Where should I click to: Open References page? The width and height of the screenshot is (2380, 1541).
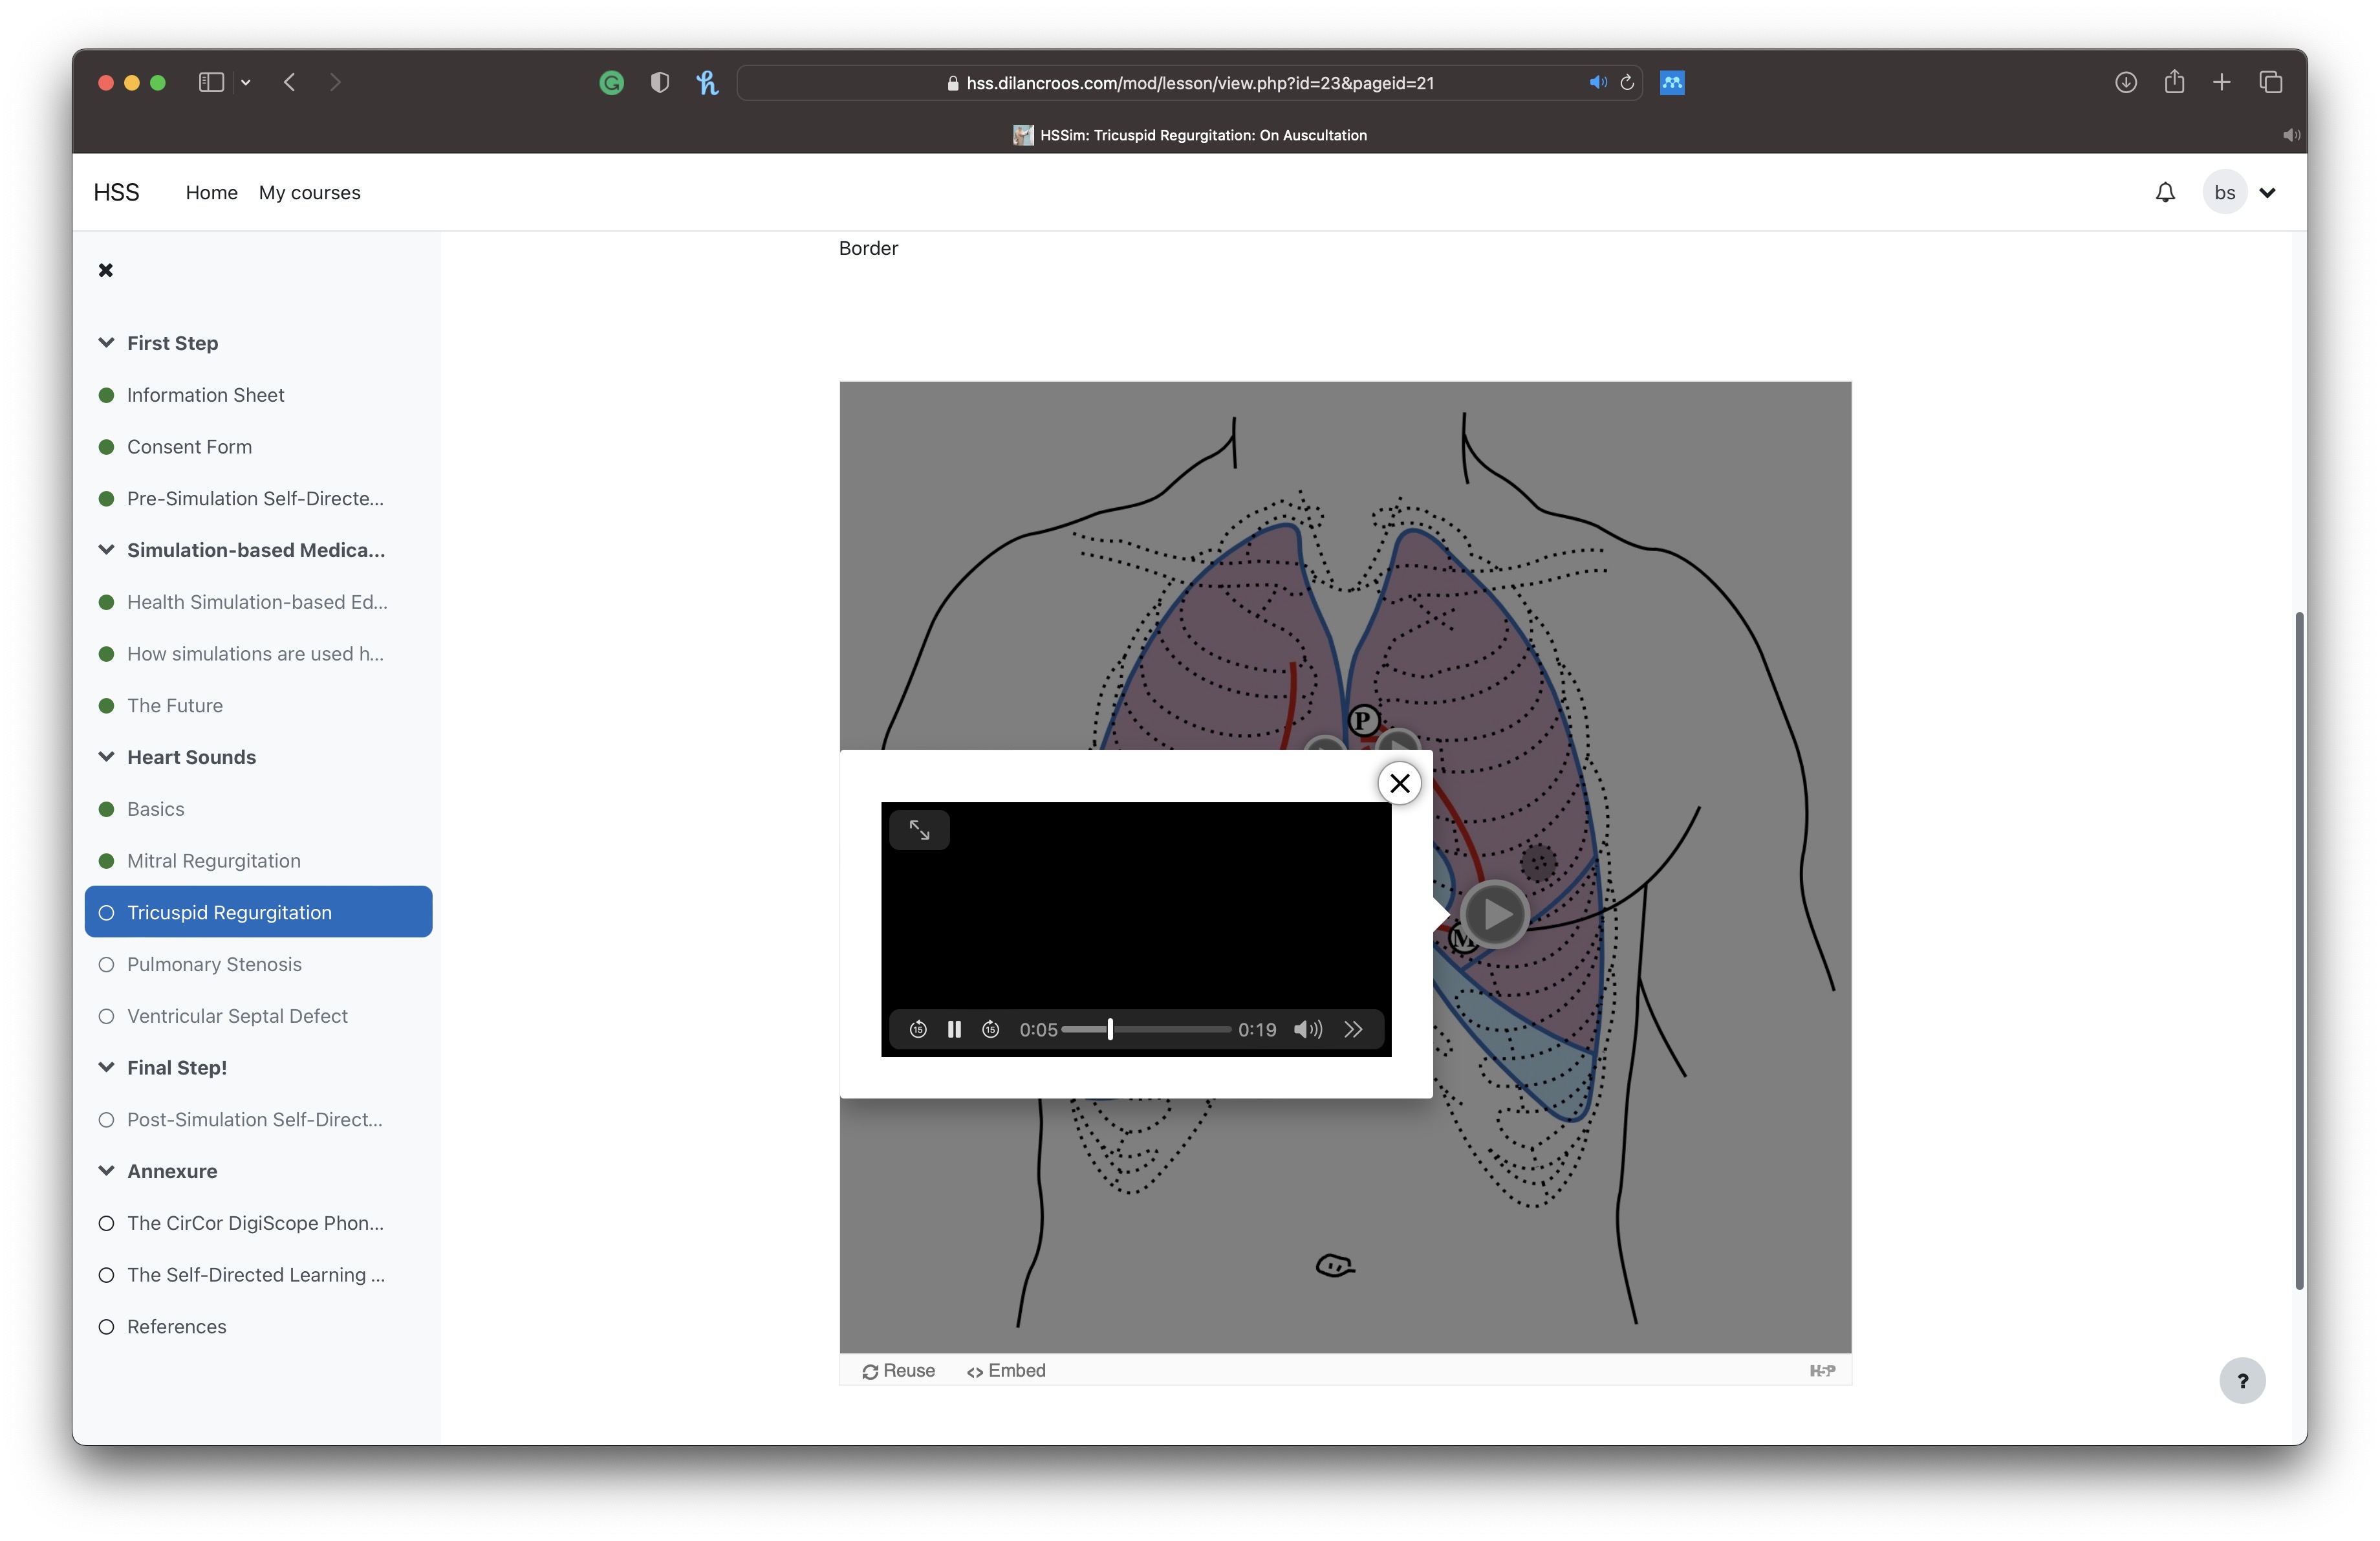coord(176,1326)
